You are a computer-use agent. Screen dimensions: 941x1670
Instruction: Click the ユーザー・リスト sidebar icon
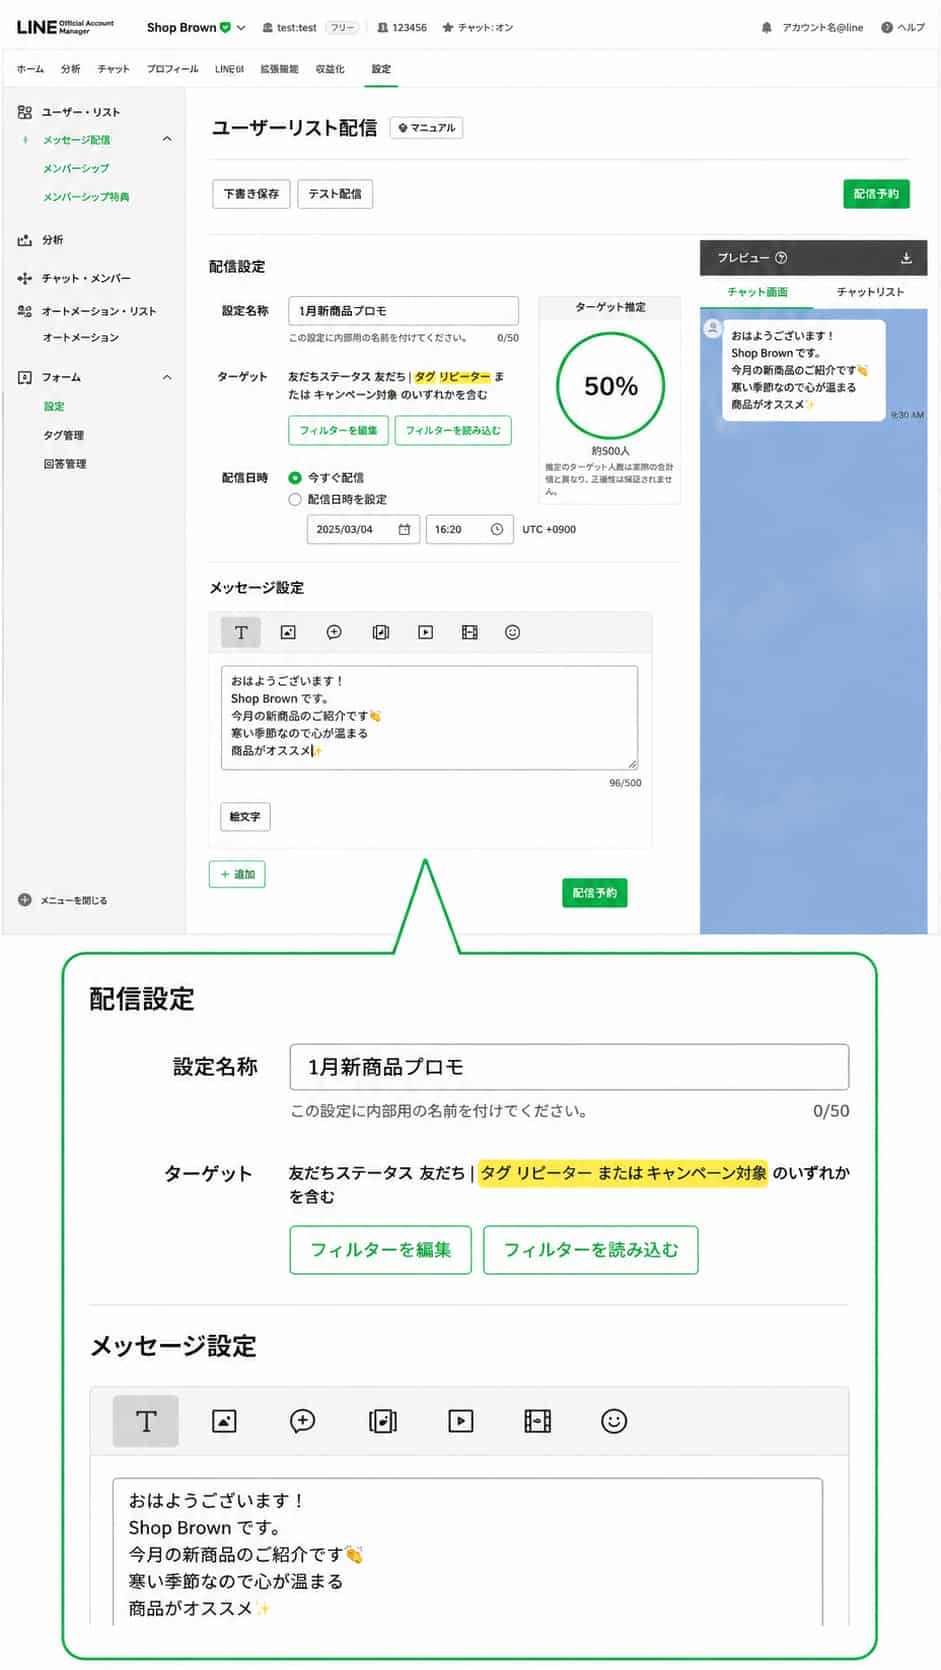pyautogui.click(x=25, y=112)
